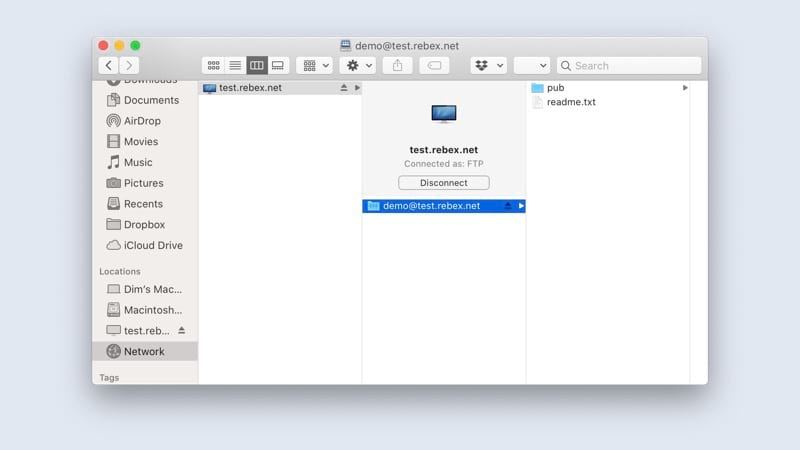Zoom the Finder window with green button
This screenshot has width=800, height=450.
[135, 45]
